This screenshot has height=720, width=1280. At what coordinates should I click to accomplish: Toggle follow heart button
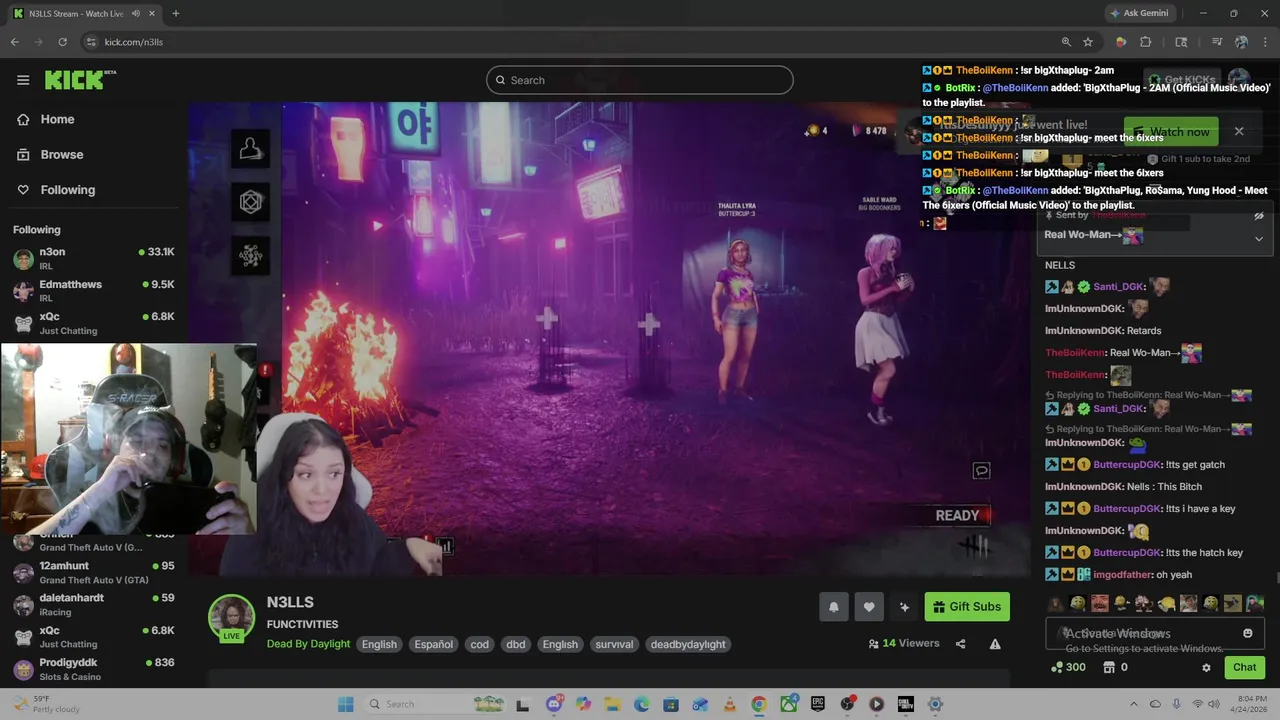point(869,607)
